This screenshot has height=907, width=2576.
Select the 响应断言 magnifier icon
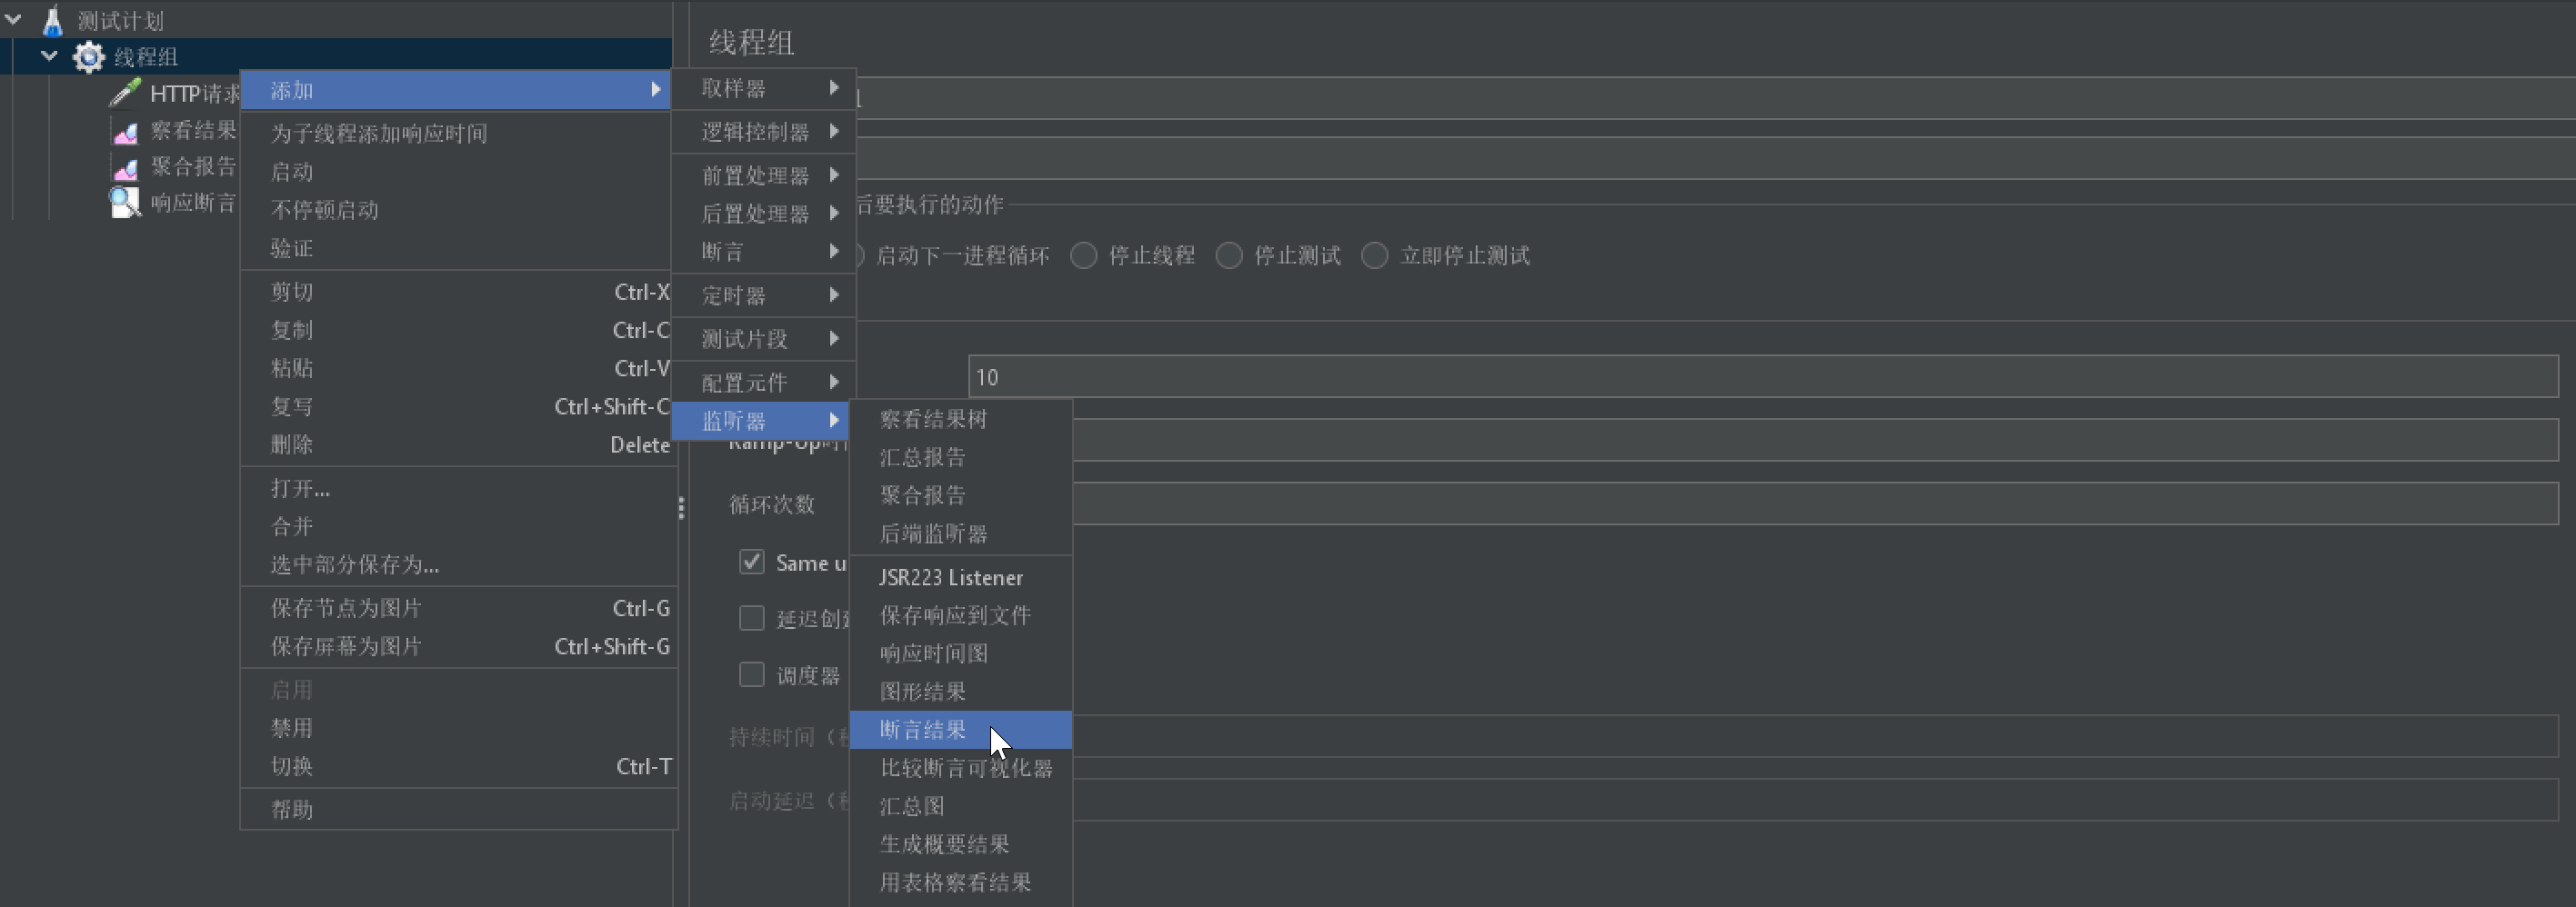[125, 203]
